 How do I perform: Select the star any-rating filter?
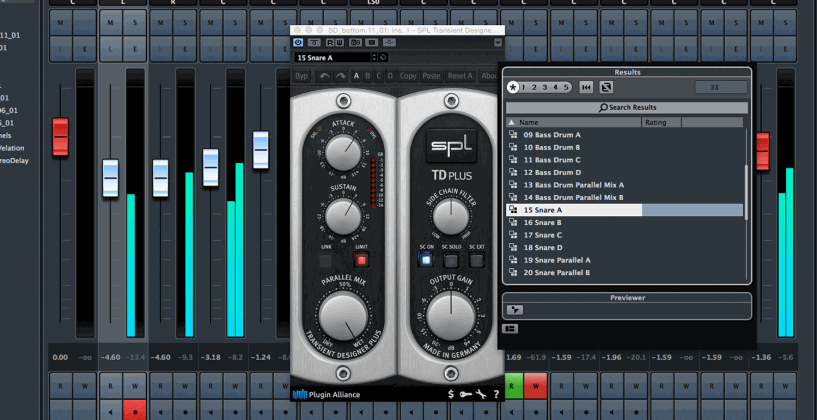pos(513,88)
